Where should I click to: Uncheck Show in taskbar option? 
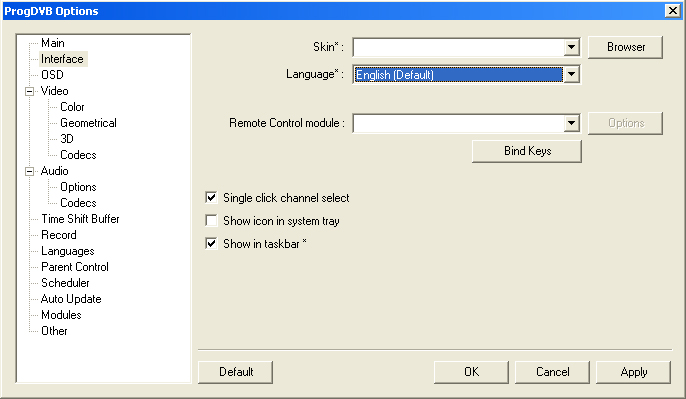coord(211,244)
